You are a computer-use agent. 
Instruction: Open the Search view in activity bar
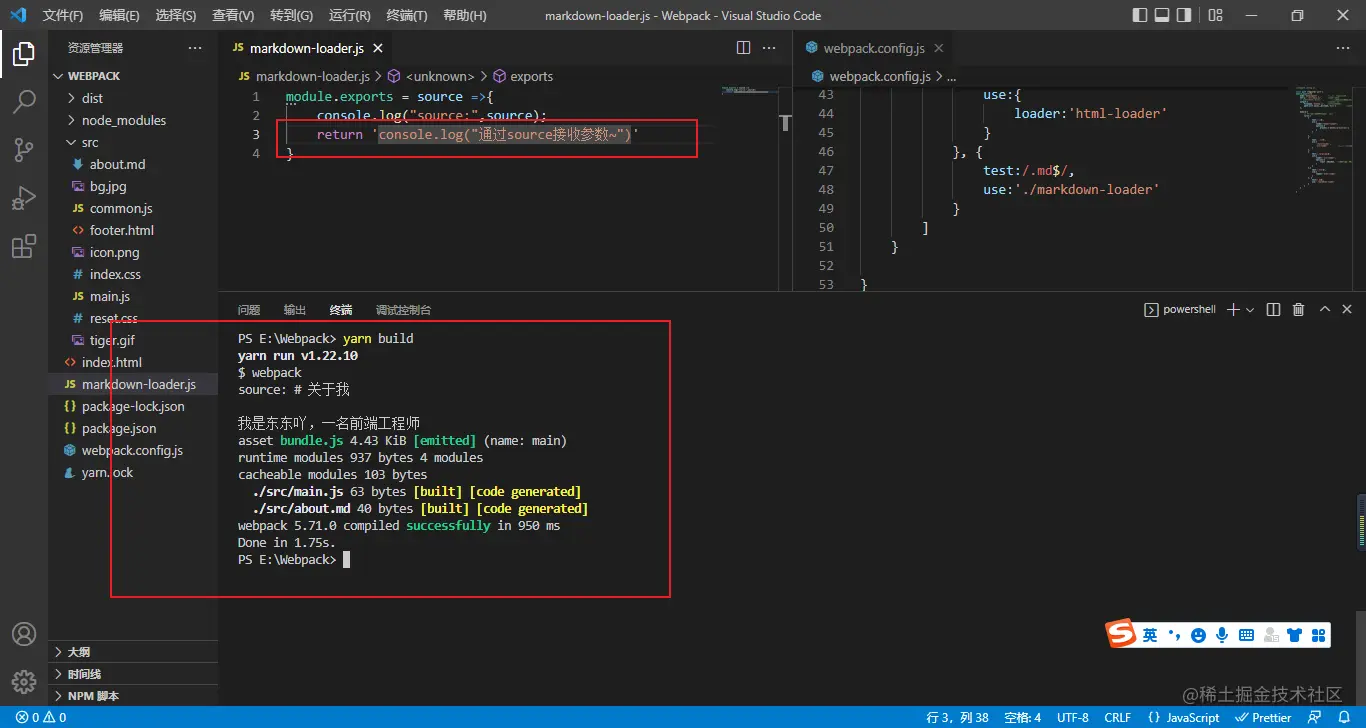[x=24, y=102]
